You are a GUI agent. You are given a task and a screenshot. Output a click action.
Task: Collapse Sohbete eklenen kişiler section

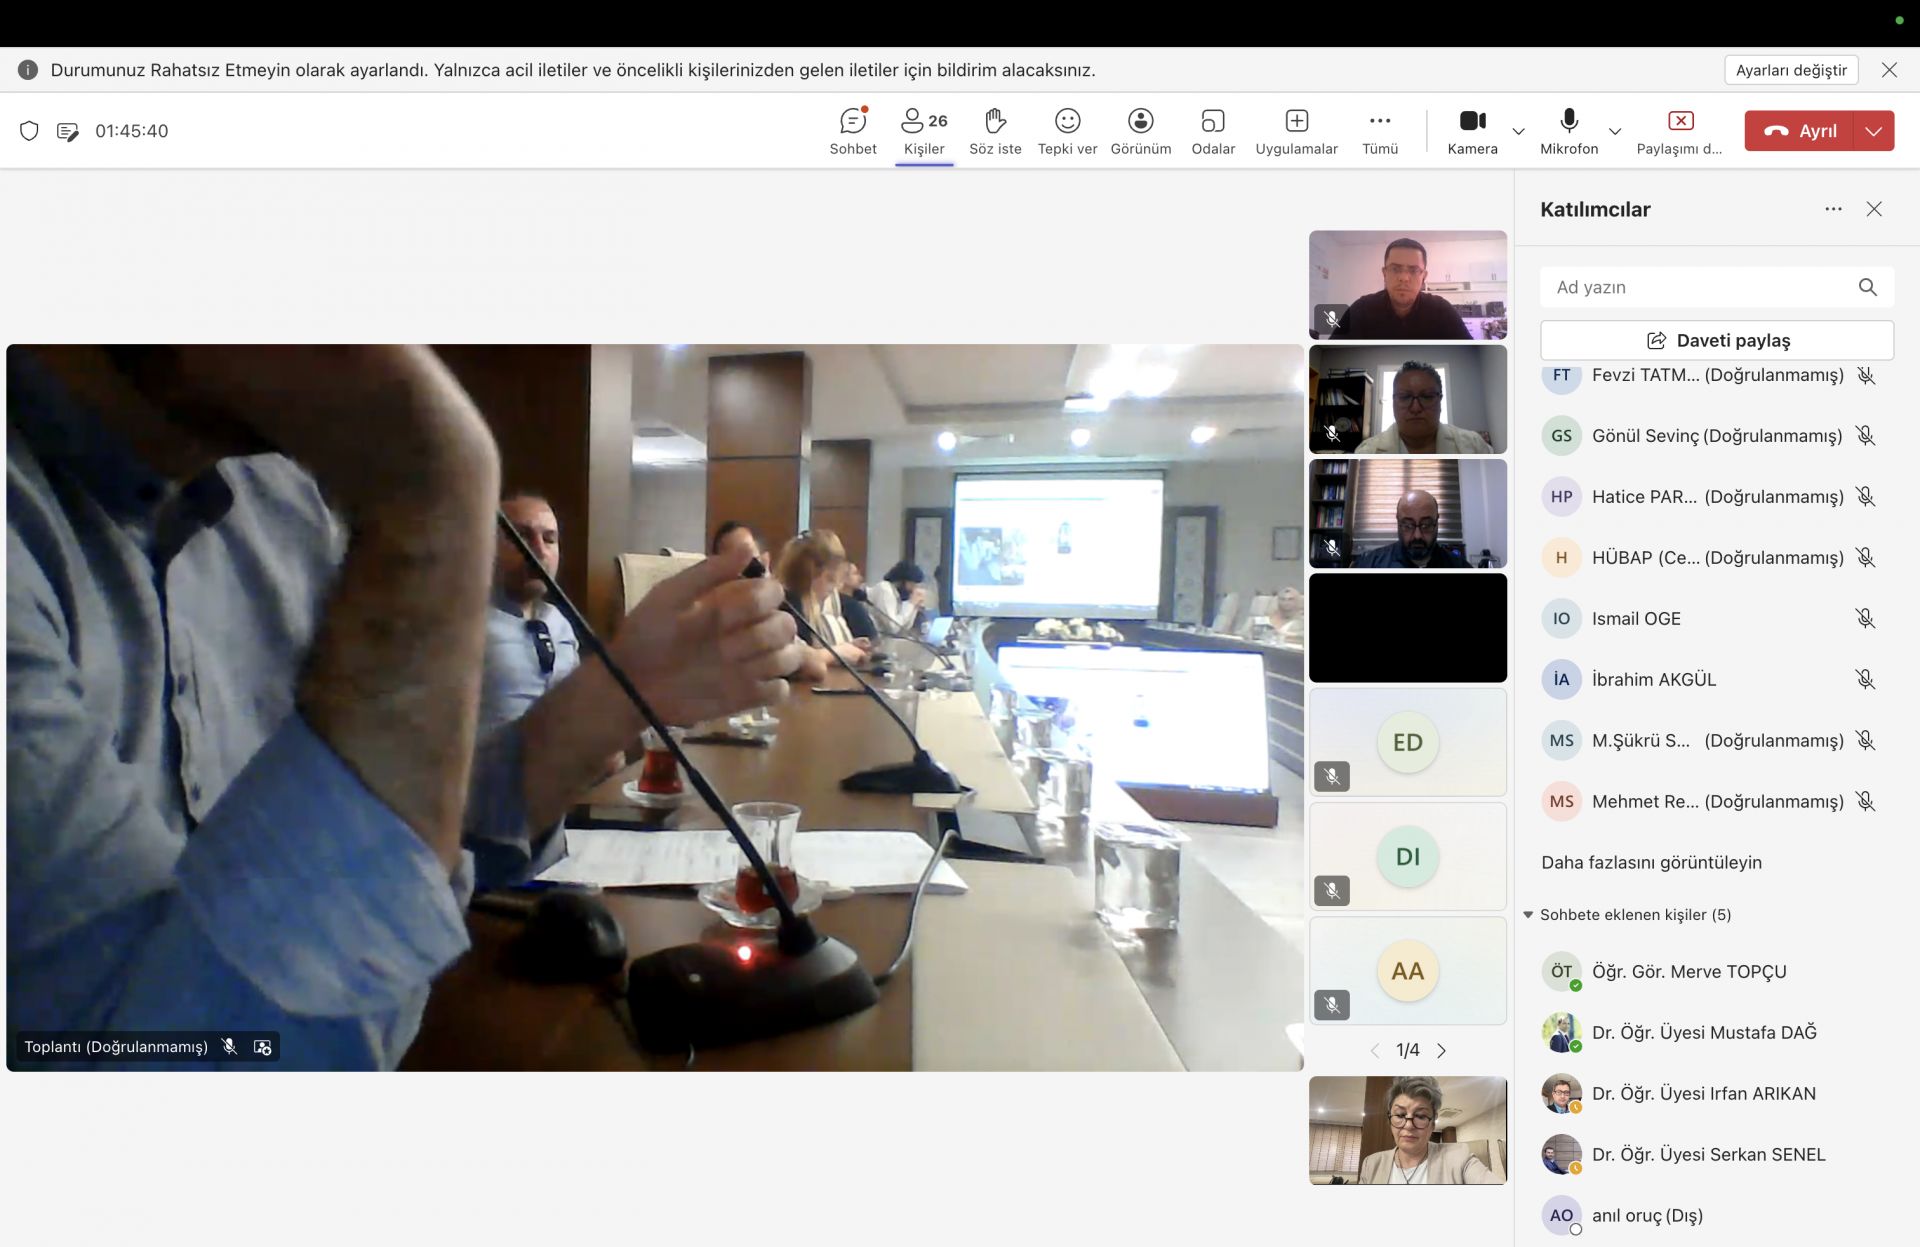1528,915
